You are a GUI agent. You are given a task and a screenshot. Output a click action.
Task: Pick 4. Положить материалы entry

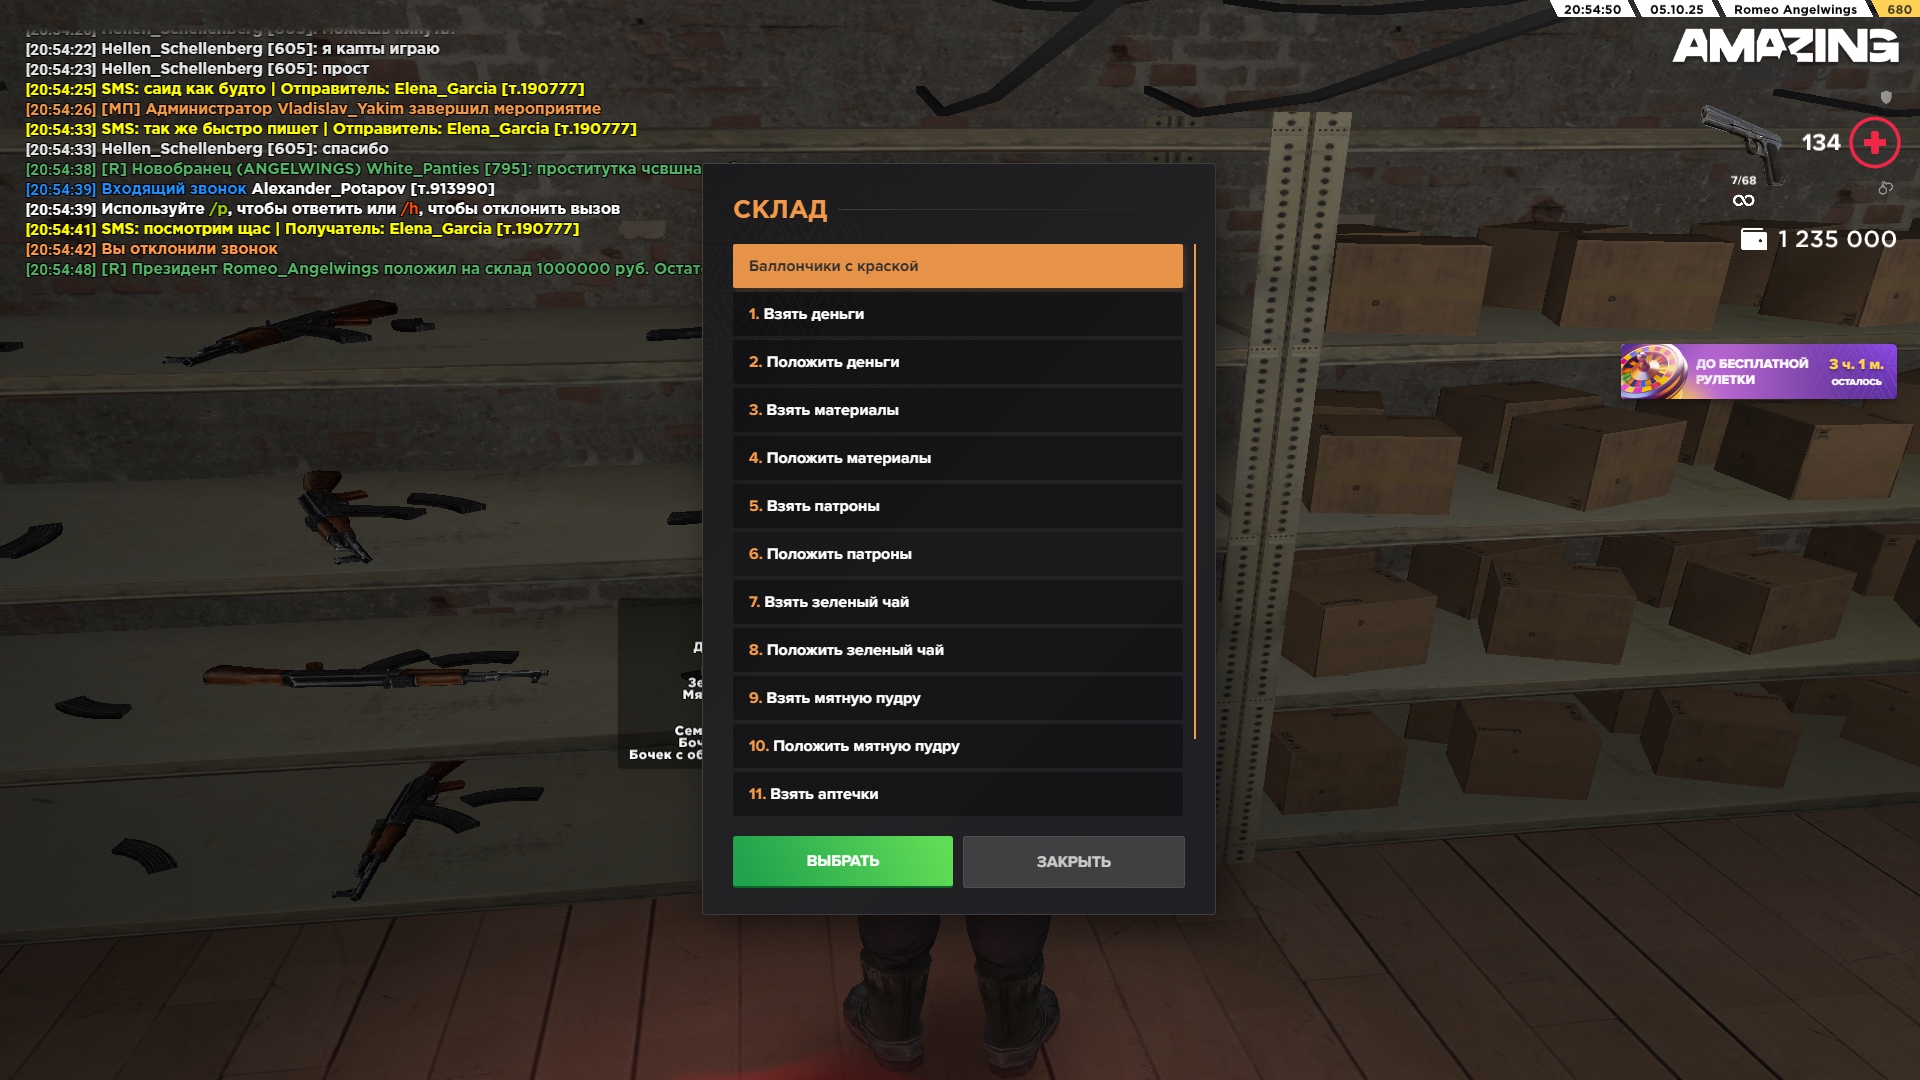(x=957, y=458)
